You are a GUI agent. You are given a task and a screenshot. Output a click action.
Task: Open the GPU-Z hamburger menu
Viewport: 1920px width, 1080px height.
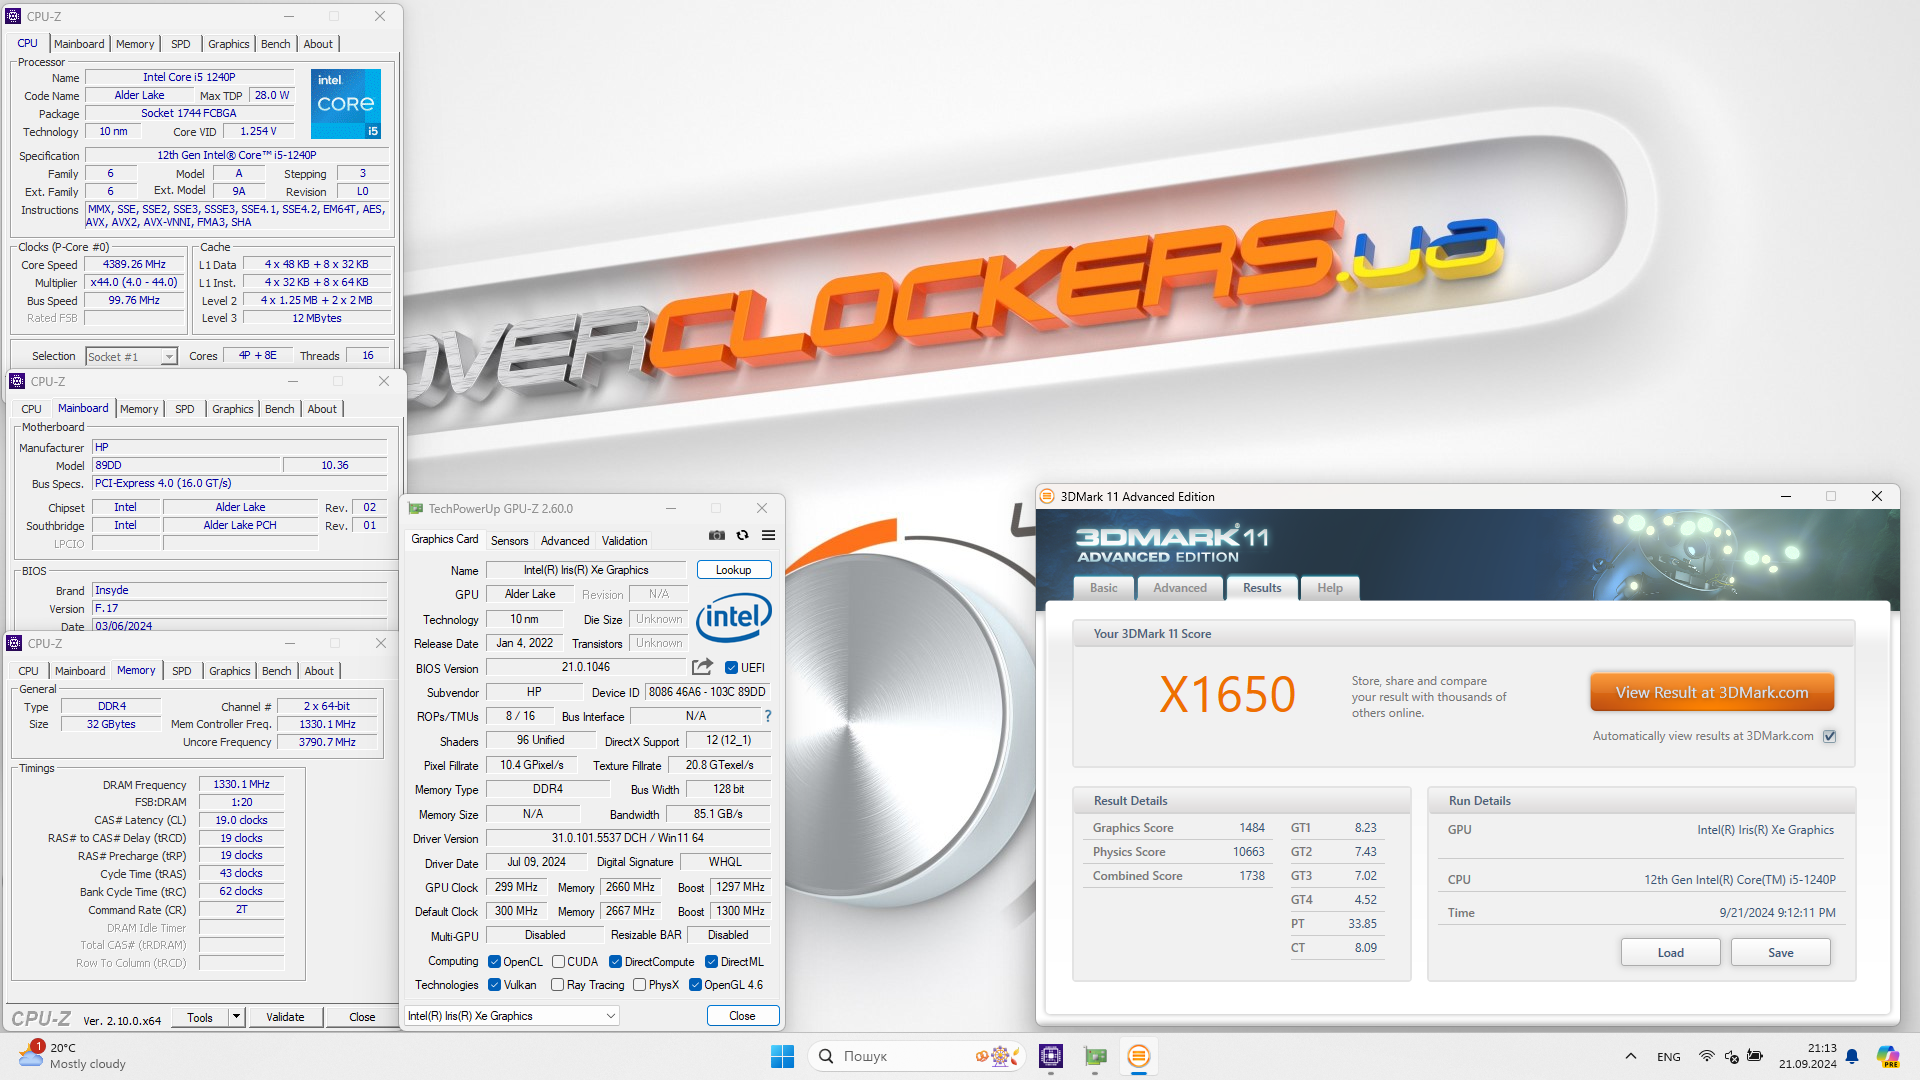[768, 535]
